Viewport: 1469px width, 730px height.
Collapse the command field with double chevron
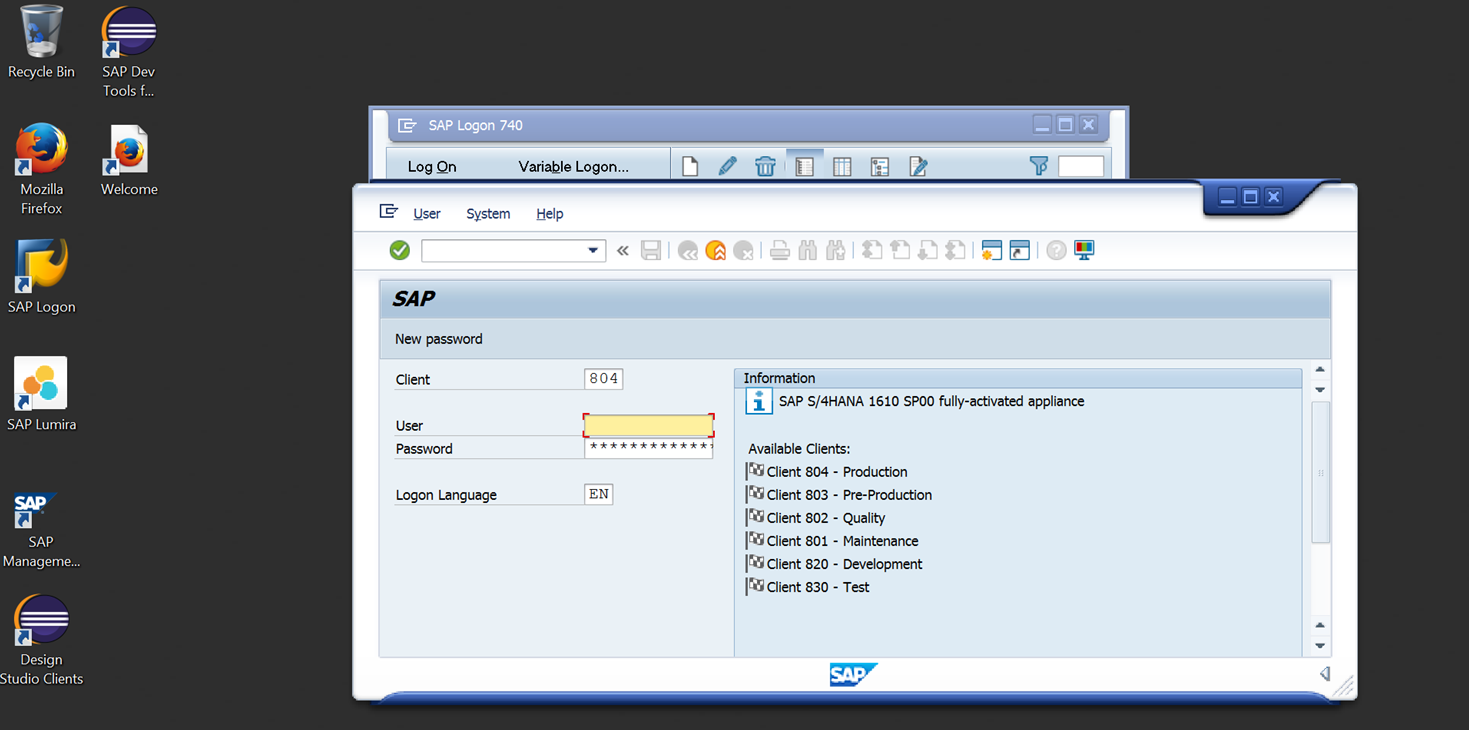pyautogui.click(x=623, y=250)
